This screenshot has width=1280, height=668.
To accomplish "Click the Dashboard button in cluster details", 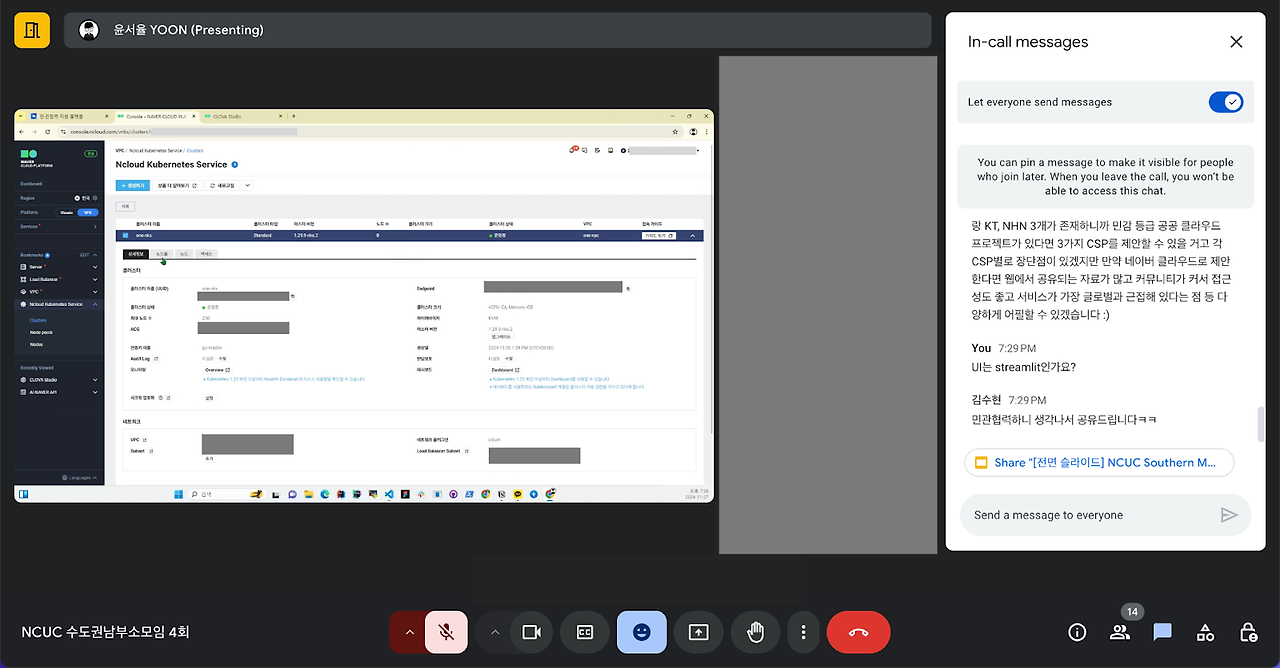I will [x=505, y=370].
